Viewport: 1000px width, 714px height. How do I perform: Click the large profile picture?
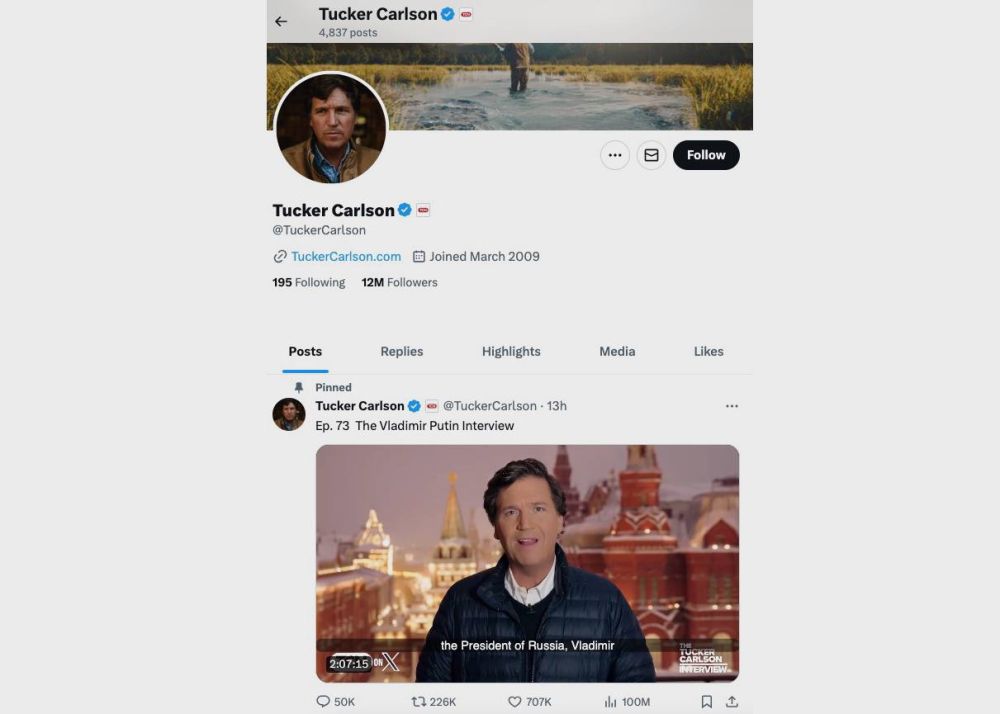[x=331, y=128]
